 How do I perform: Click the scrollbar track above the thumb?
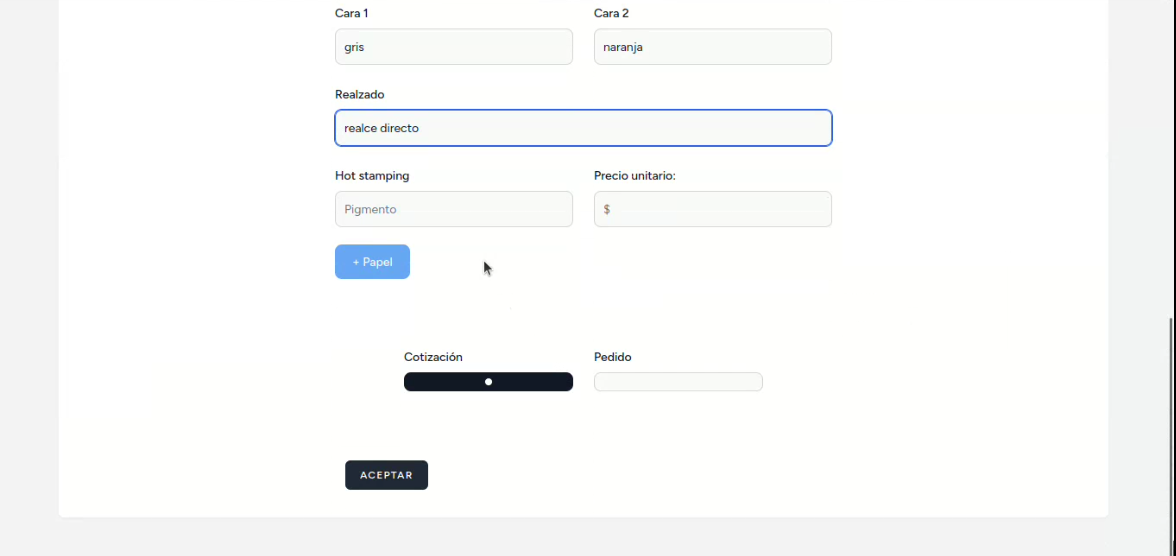(1171, 150)
